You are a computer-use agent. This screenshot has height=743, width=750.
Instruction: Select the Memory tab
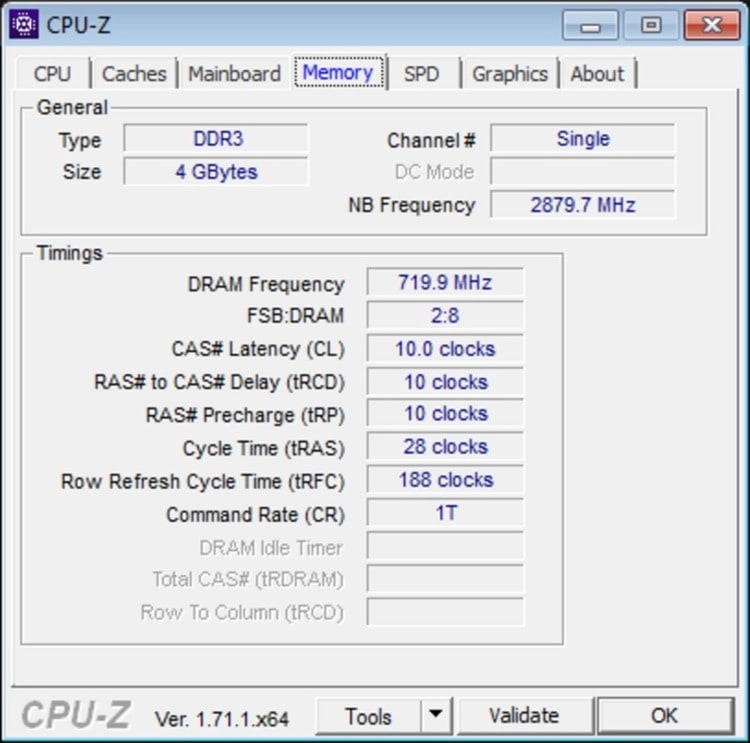point(338,73)
